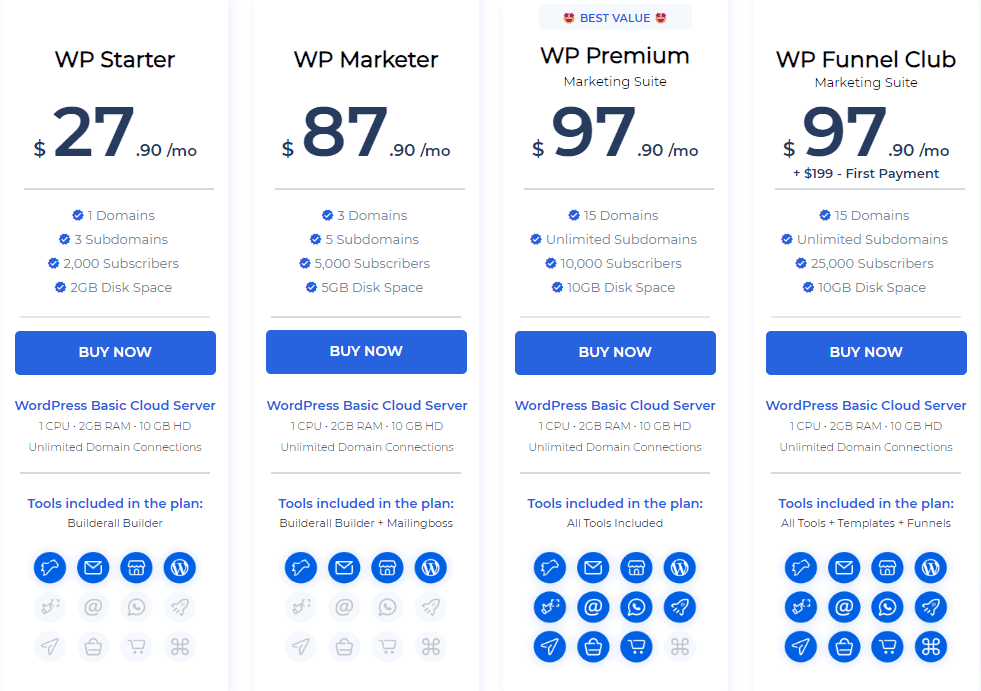Image resolution: width=981 pixels, height=691 pixels.
Task: Click the rocket icon in WP Funnel Club
Action: 930,607
